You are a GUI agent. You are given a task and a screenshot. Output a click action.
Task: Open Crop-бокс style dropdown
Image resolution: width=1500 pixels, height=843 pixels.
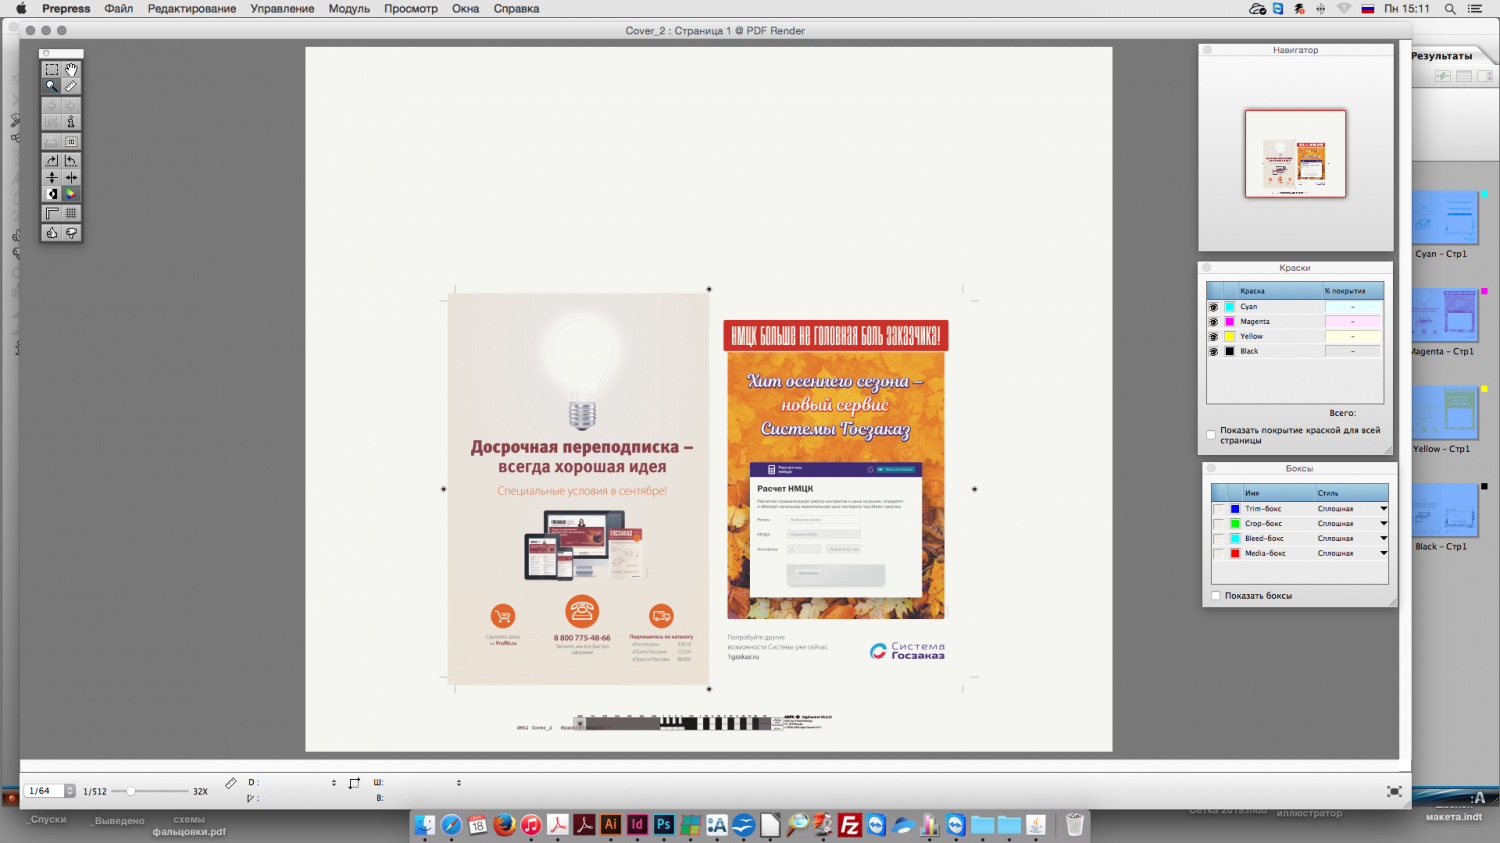[x=1383, y=524]
